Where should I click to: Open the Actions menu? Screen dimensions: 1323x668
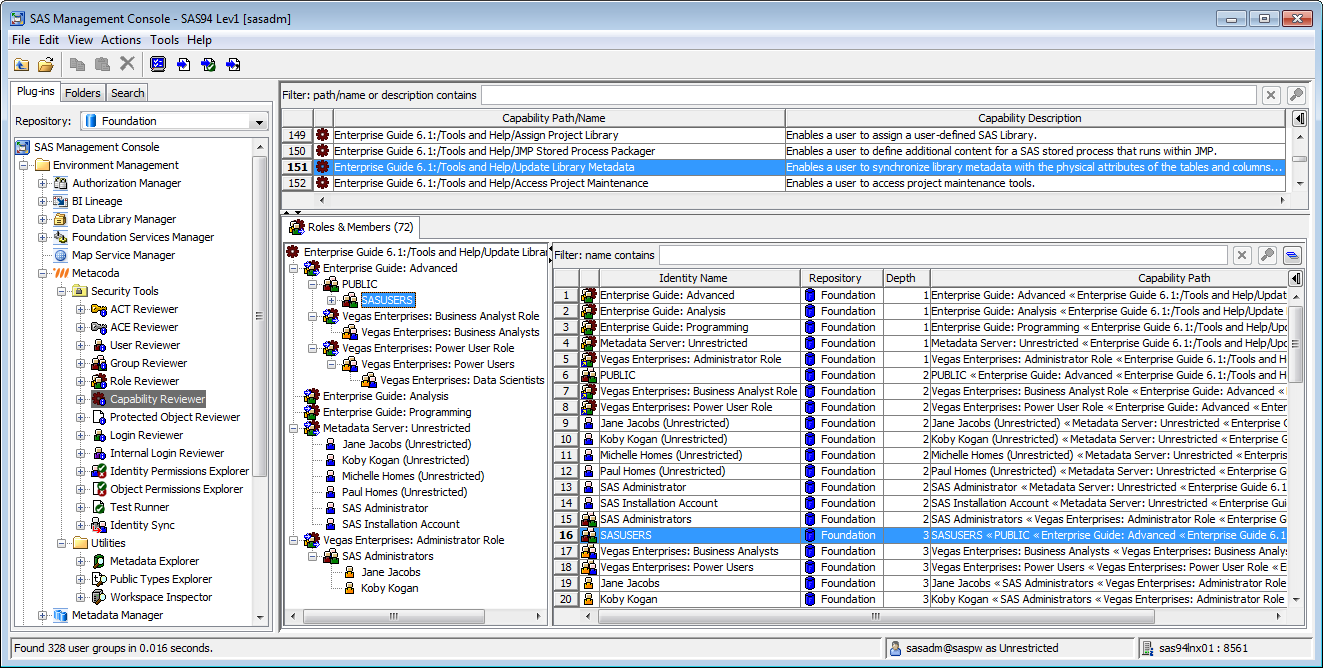pos(121,40)
